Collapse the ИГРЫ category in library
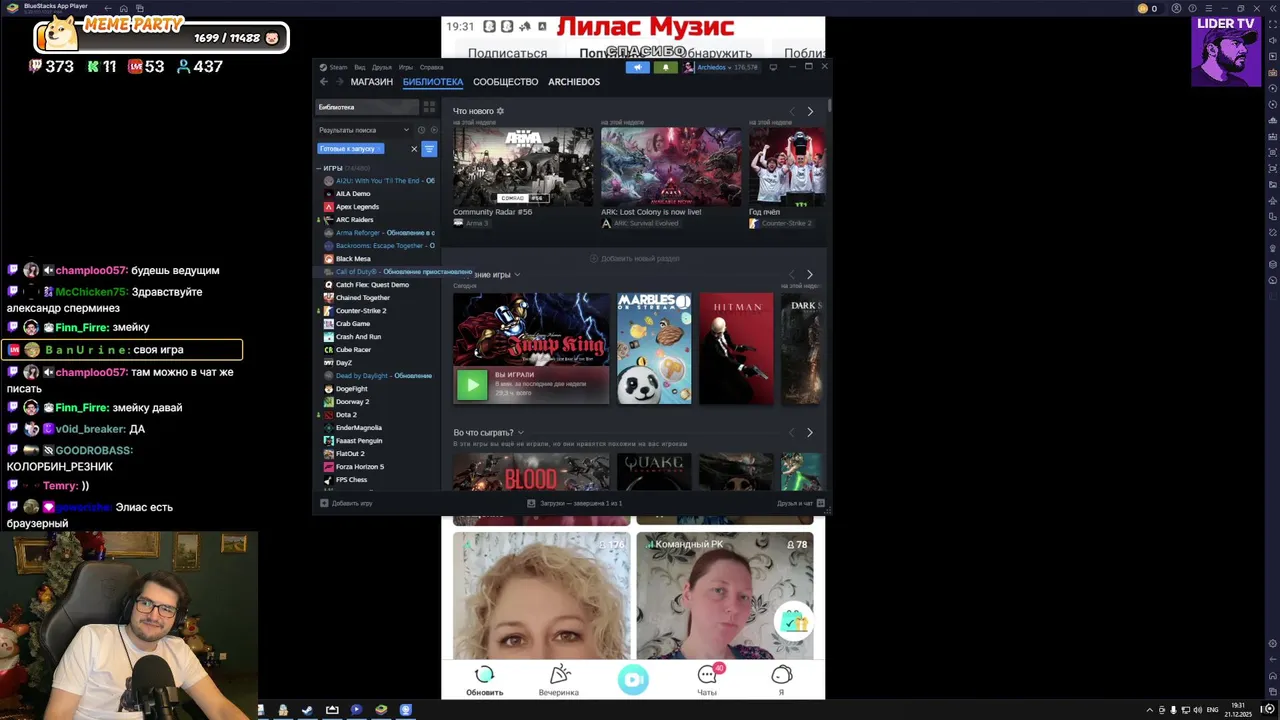Image resolution: width=1280 pixels, height=720 pixels. (x=319, y=168)
